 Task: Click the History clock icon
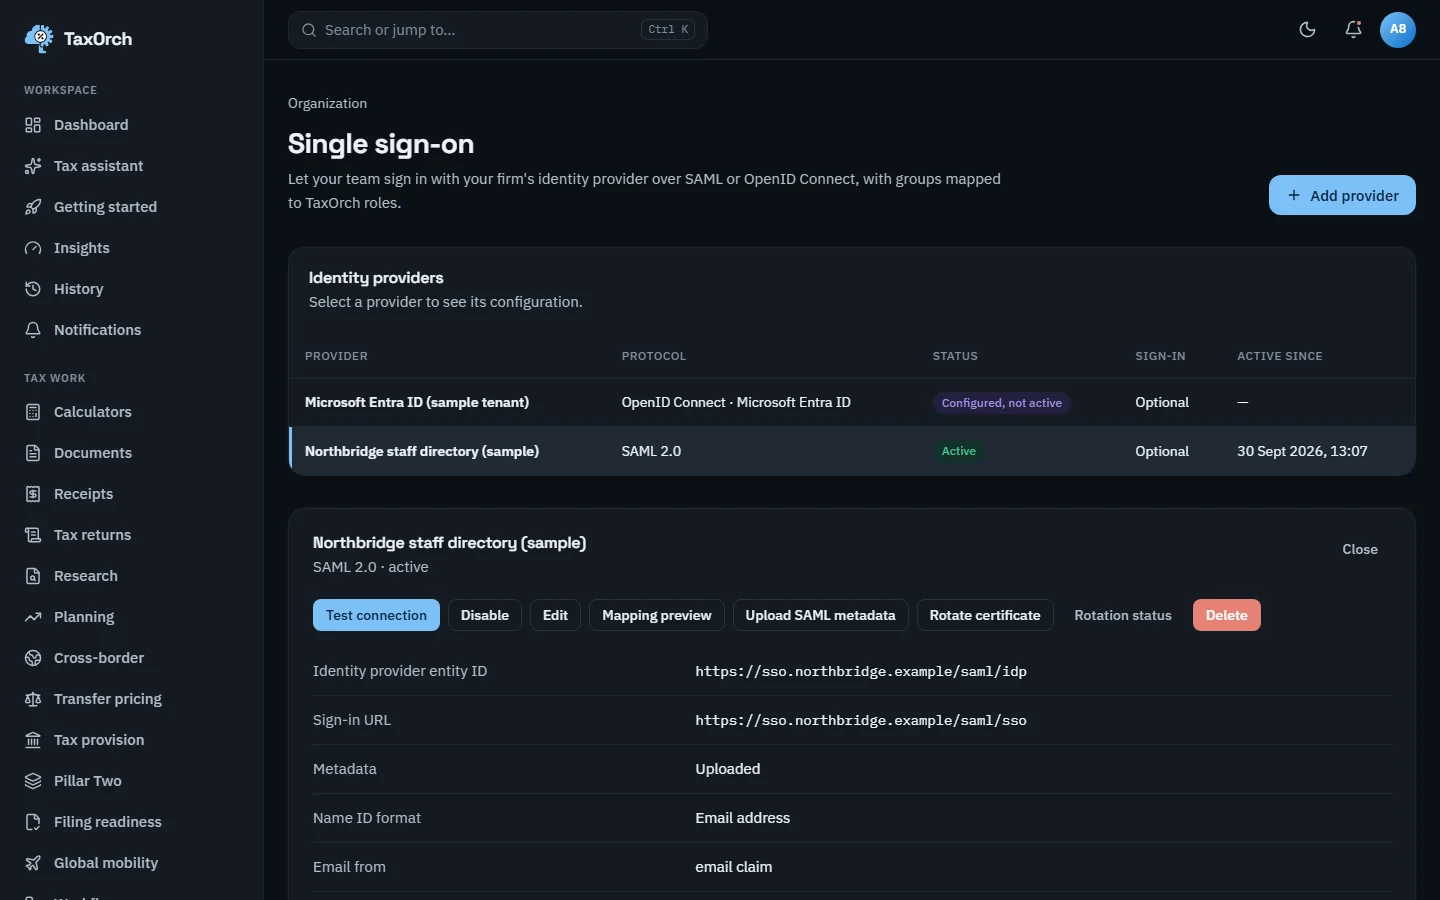pyautogui.click(x=33, y=289)
